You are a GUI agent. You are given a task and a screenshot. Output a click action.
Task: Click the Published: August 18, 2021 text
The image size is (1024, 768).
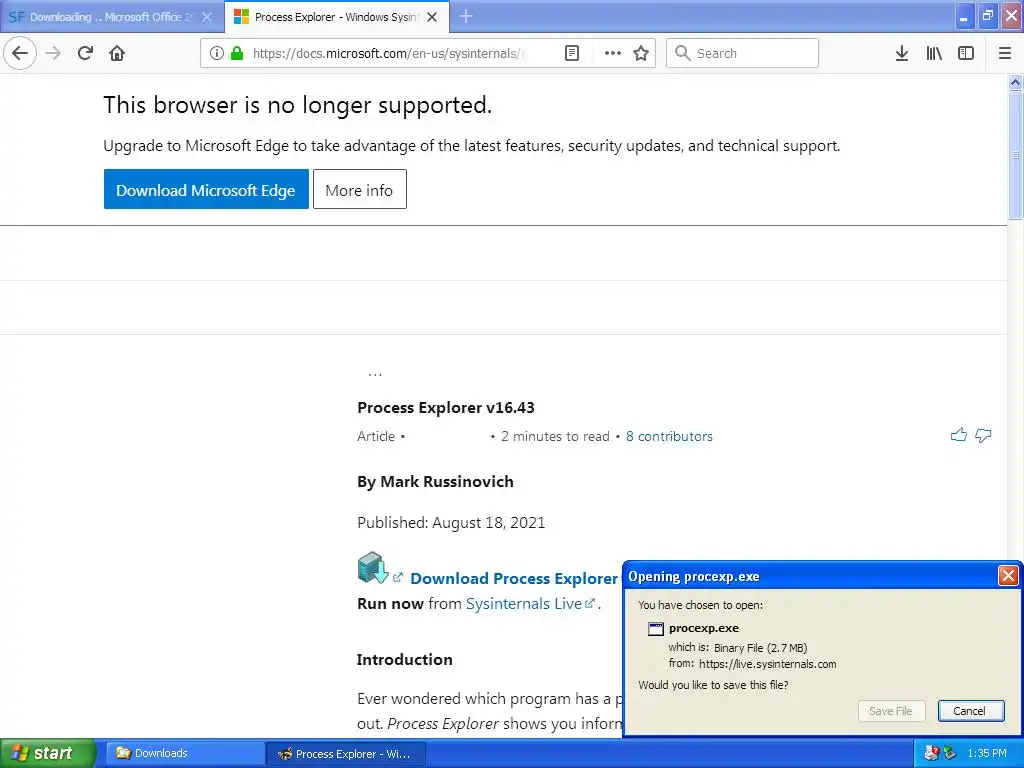pyautogui.click(x=451, y=522)
